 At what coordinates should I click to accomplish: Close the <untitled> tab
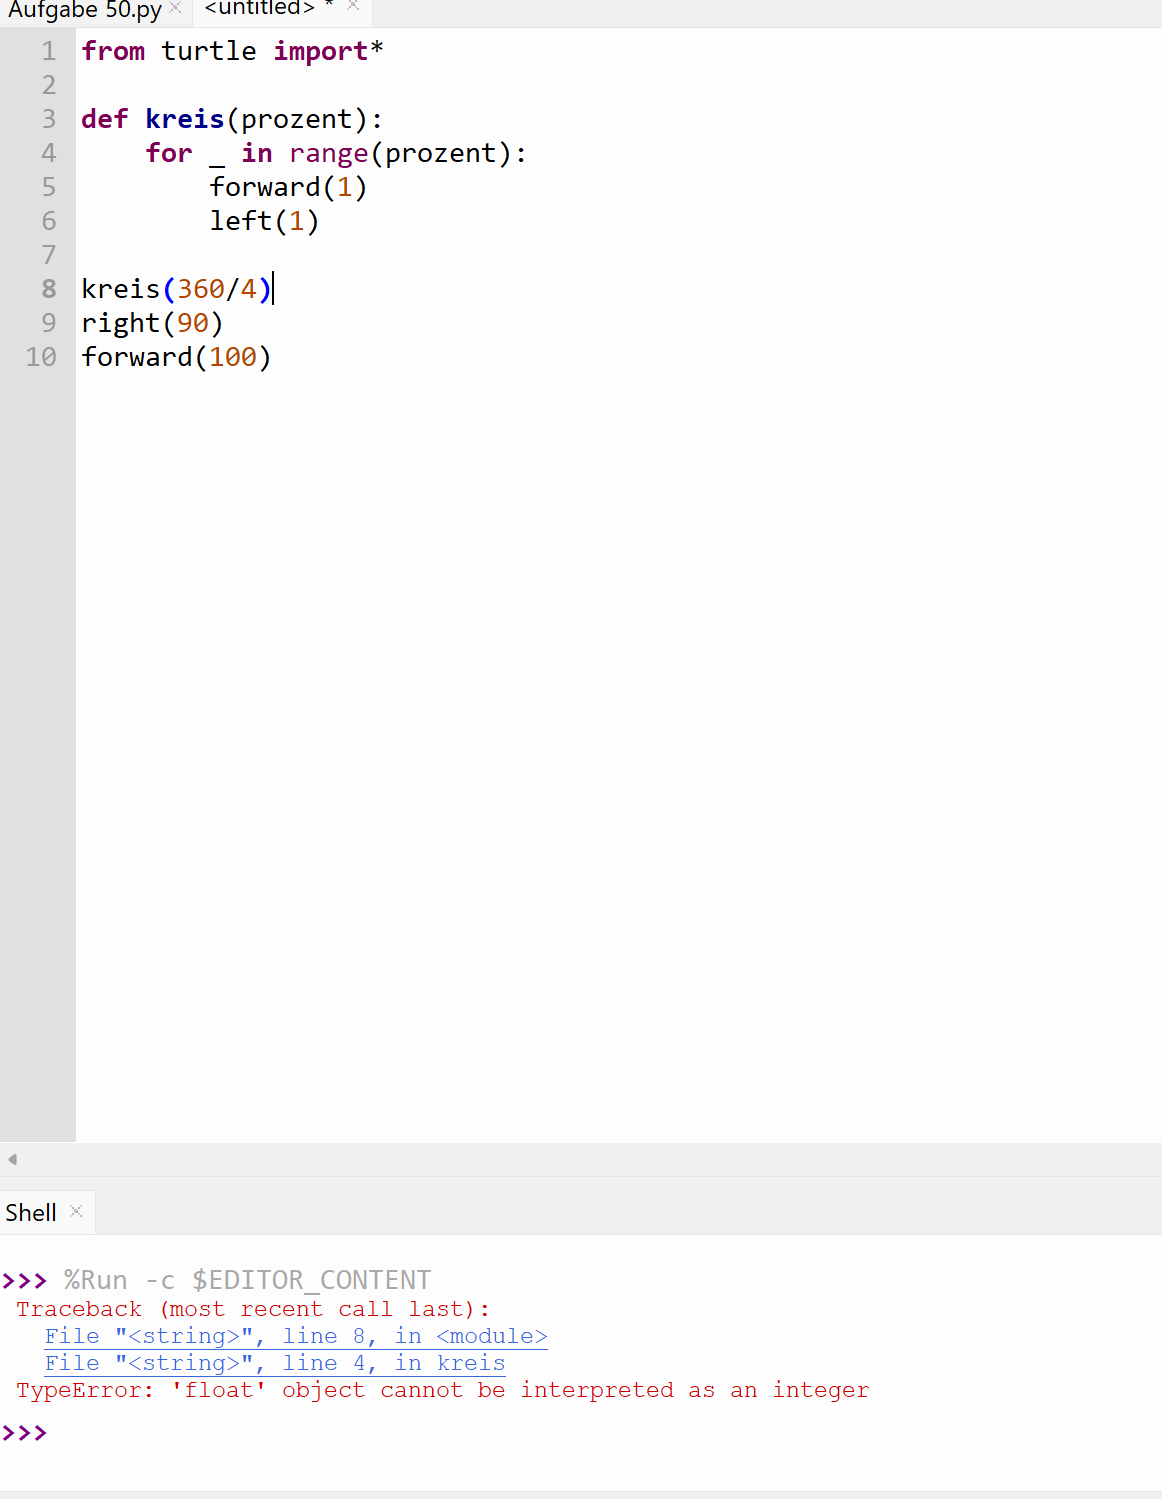click(352, 5)
